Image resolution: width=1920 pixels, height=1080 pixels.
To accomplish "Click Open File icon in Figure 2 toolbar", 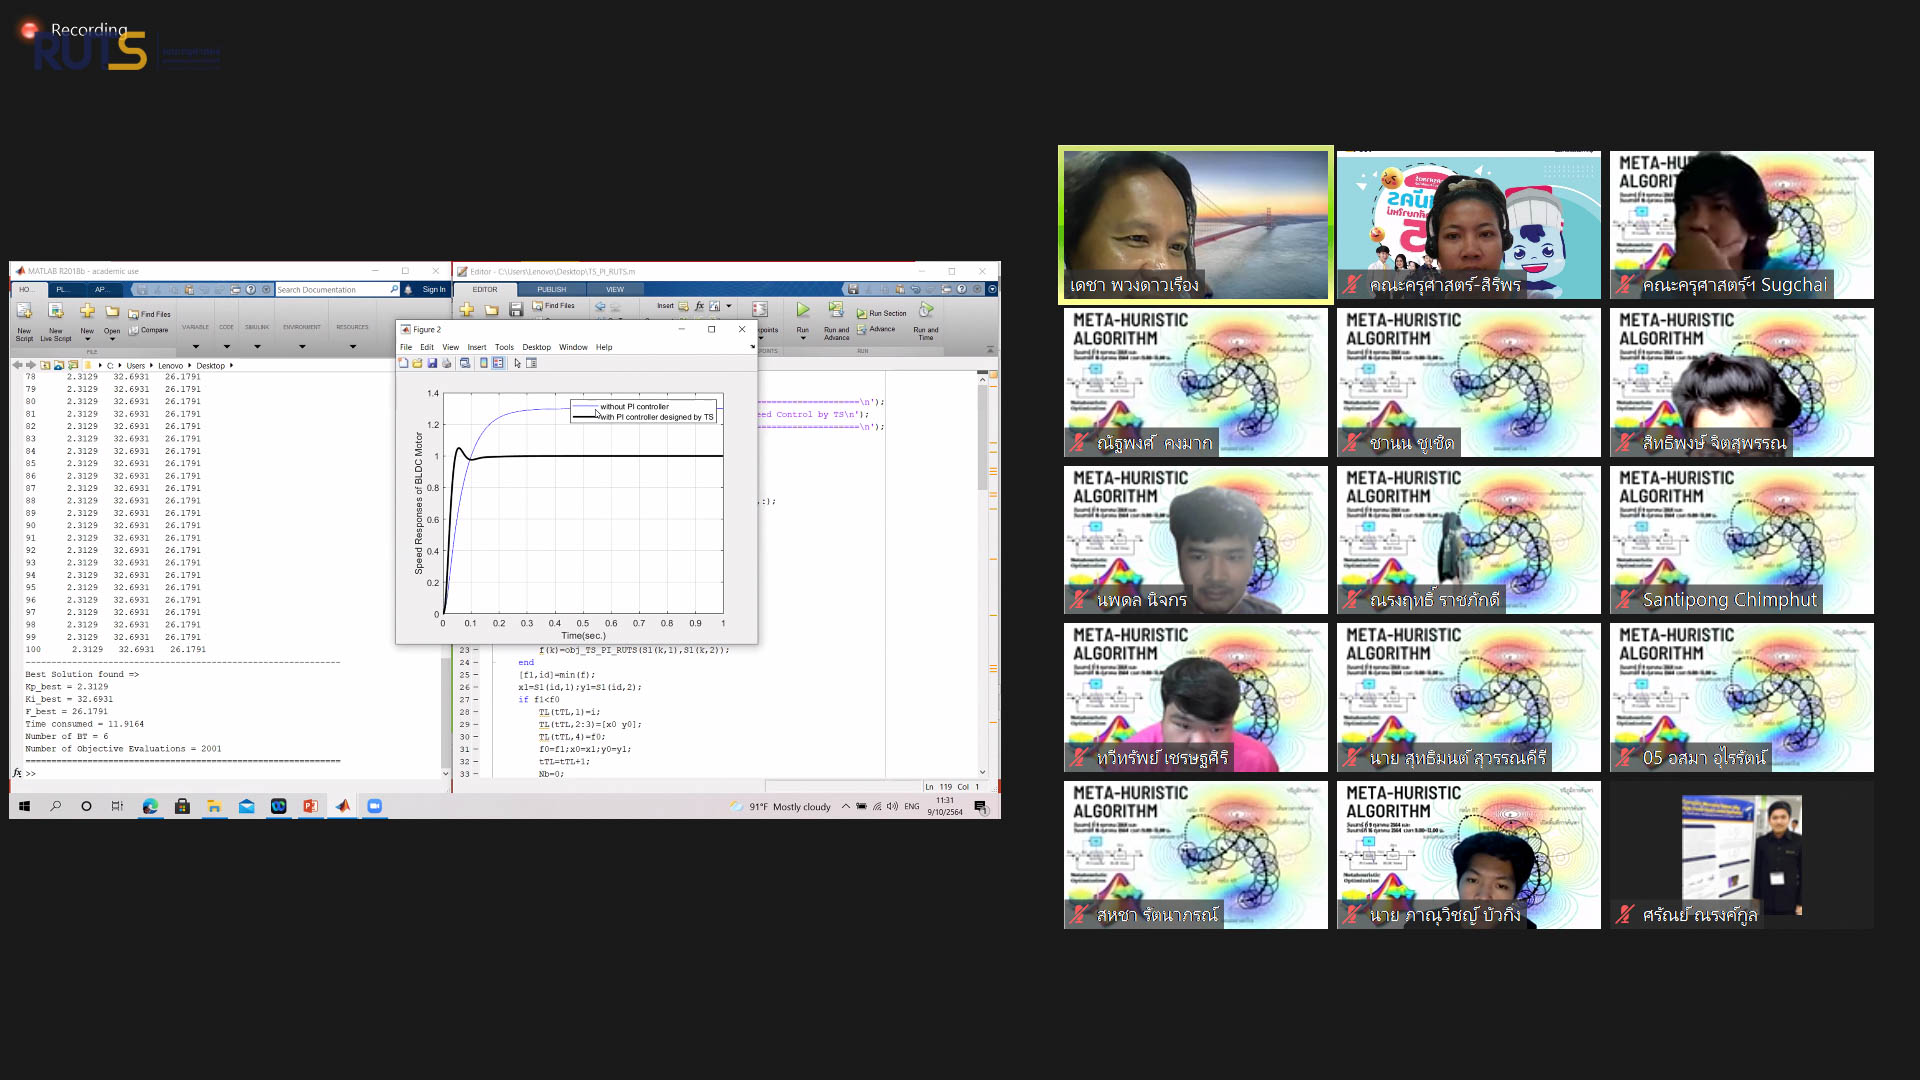I will (418, 363).
